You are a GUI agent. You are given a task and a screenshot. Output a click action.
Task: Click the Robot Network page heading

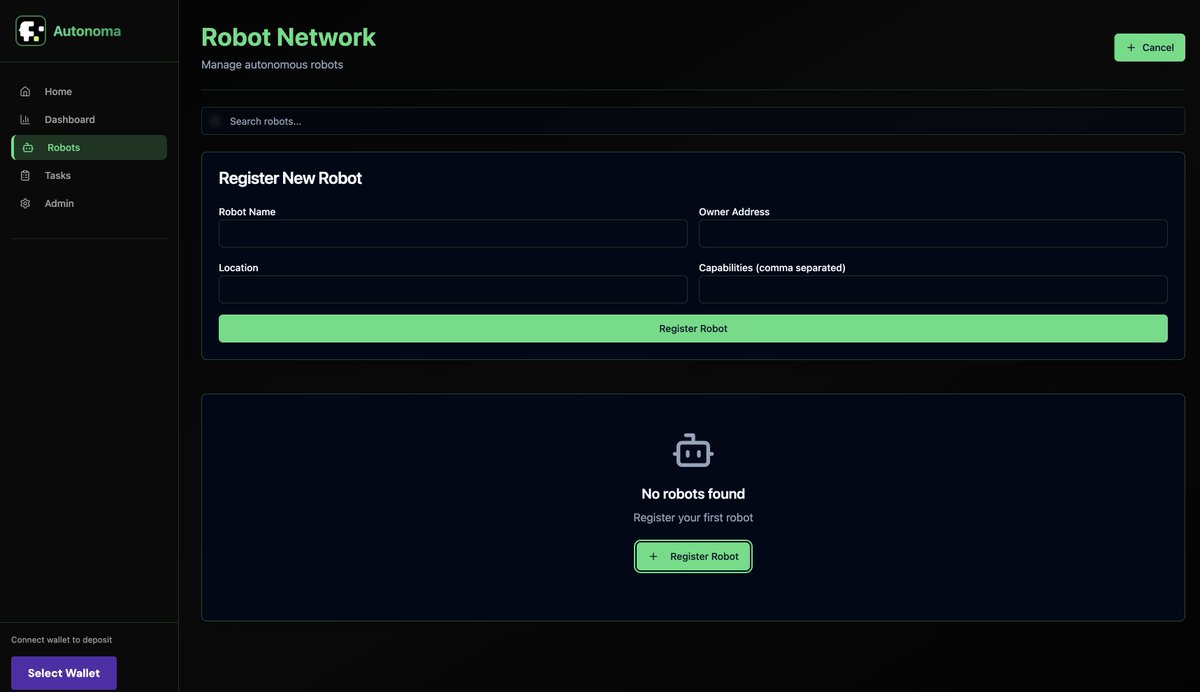click(x=289, y=37)
